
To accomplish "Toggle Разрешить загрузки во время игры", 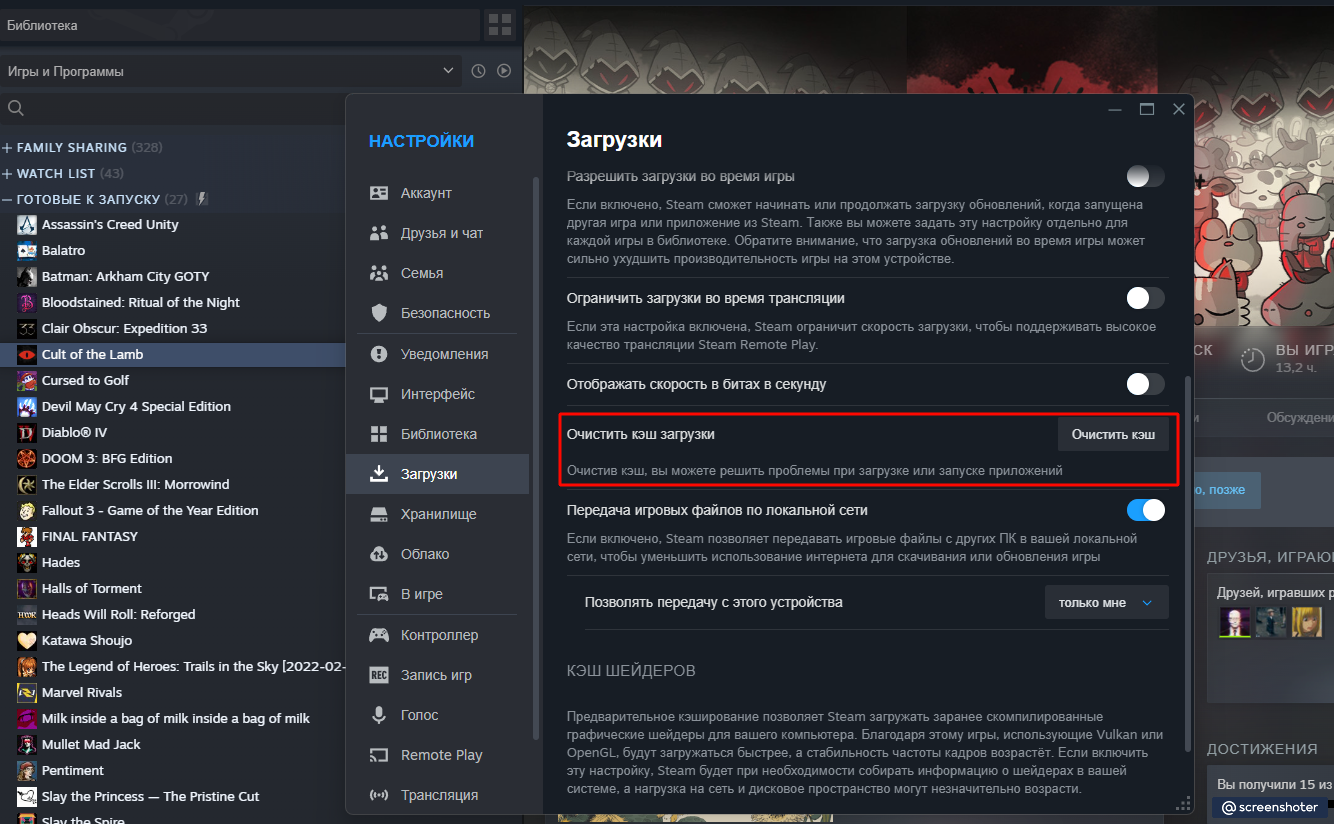I will [1146, 177].
